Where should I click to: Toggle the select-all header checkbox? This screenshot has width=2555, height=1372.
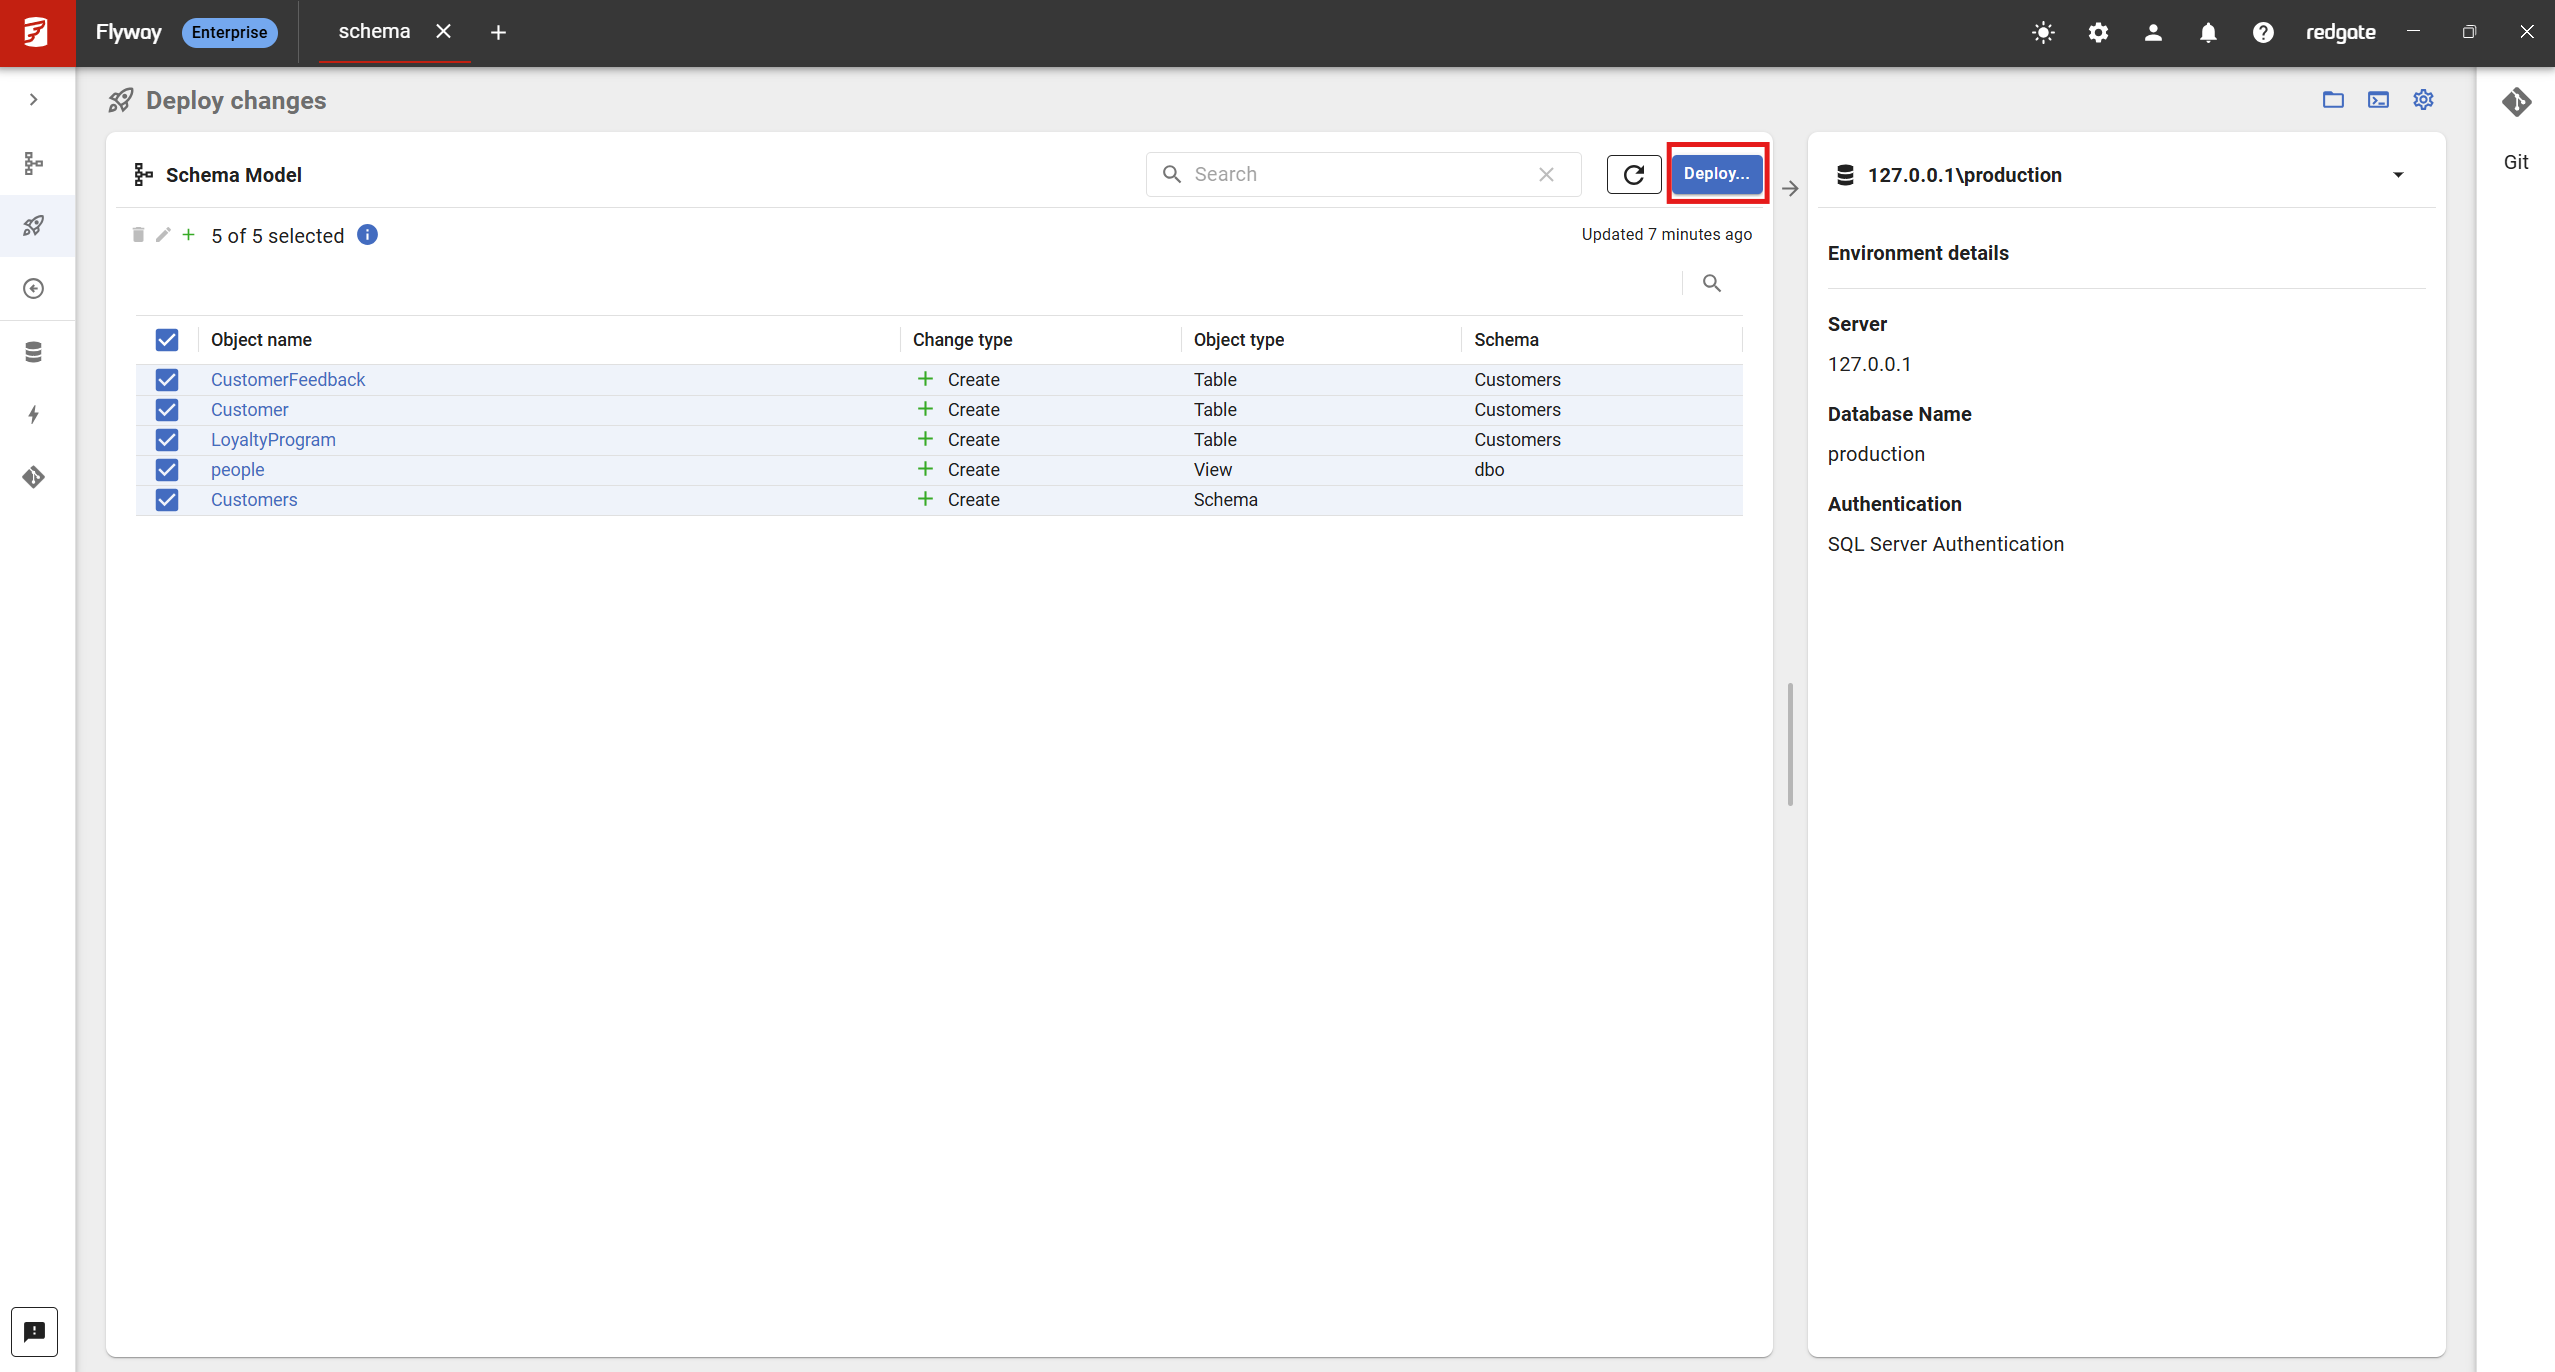coord(167,340)
